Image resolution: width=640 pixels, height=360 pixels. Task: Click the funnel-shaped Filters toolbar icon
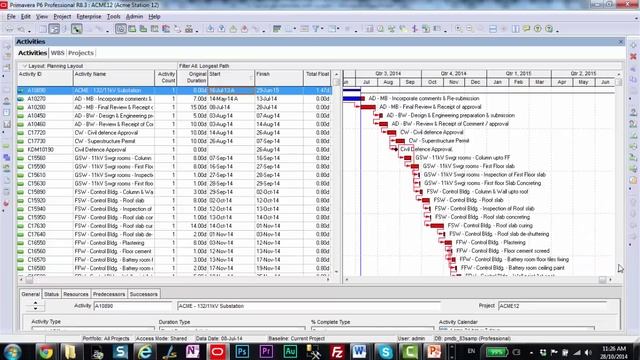(316, 29)
